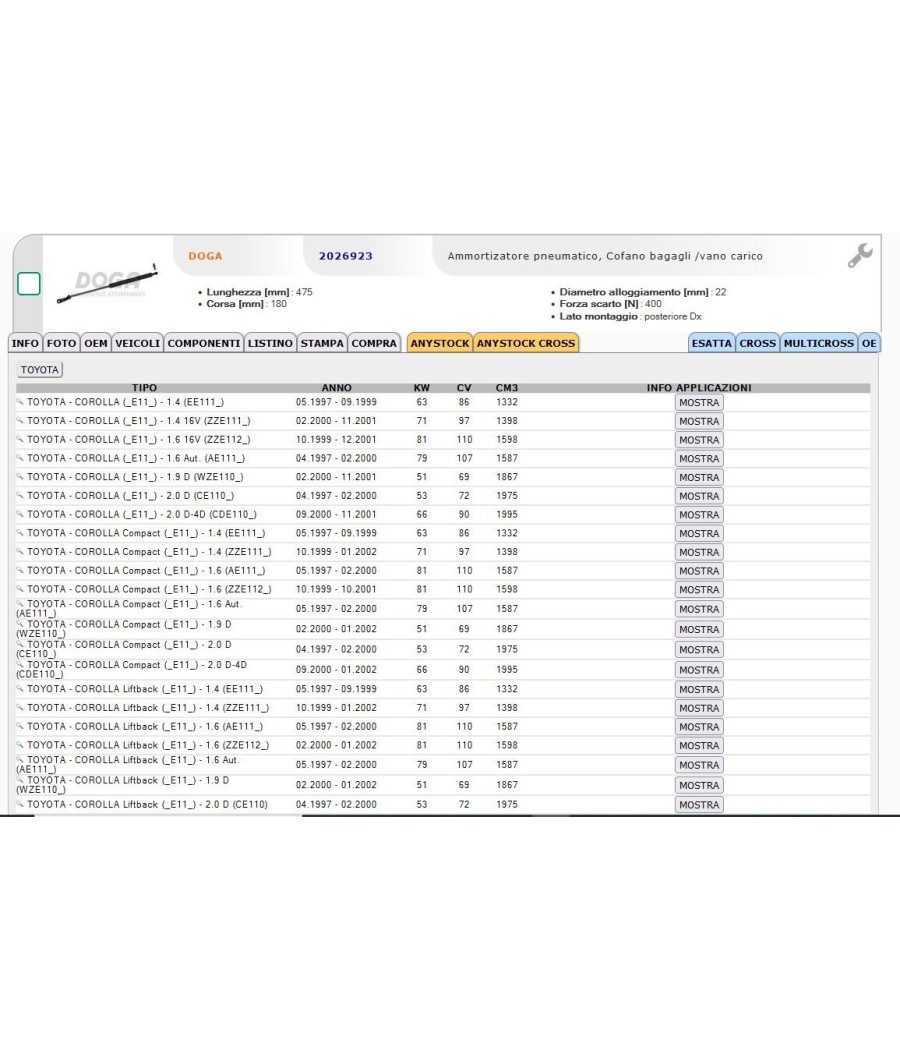This screenshot has height=1050, width=900.
Task: Click MOSTRA for Corolla Compact 1.4 (EE111_)
Action: 699,534
